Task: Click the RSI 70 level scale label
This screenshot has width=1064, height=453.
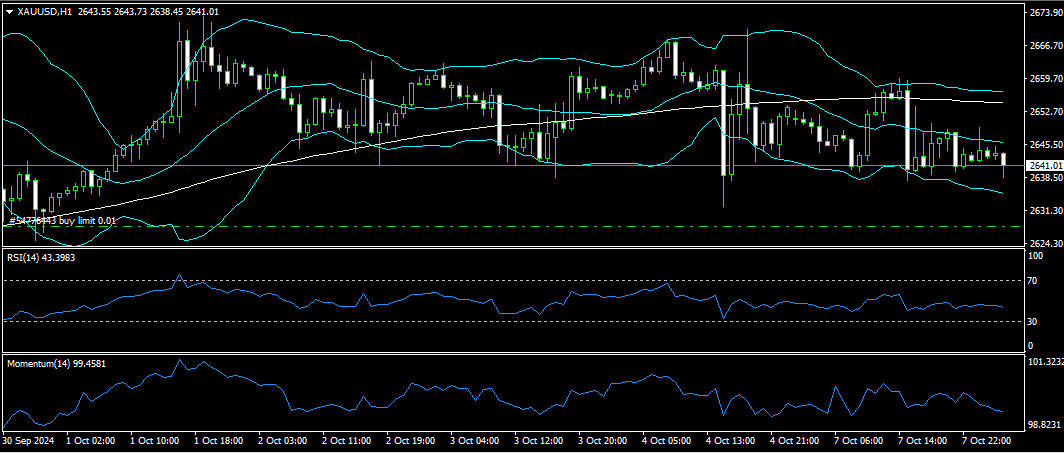Action: pos(1035,281)
